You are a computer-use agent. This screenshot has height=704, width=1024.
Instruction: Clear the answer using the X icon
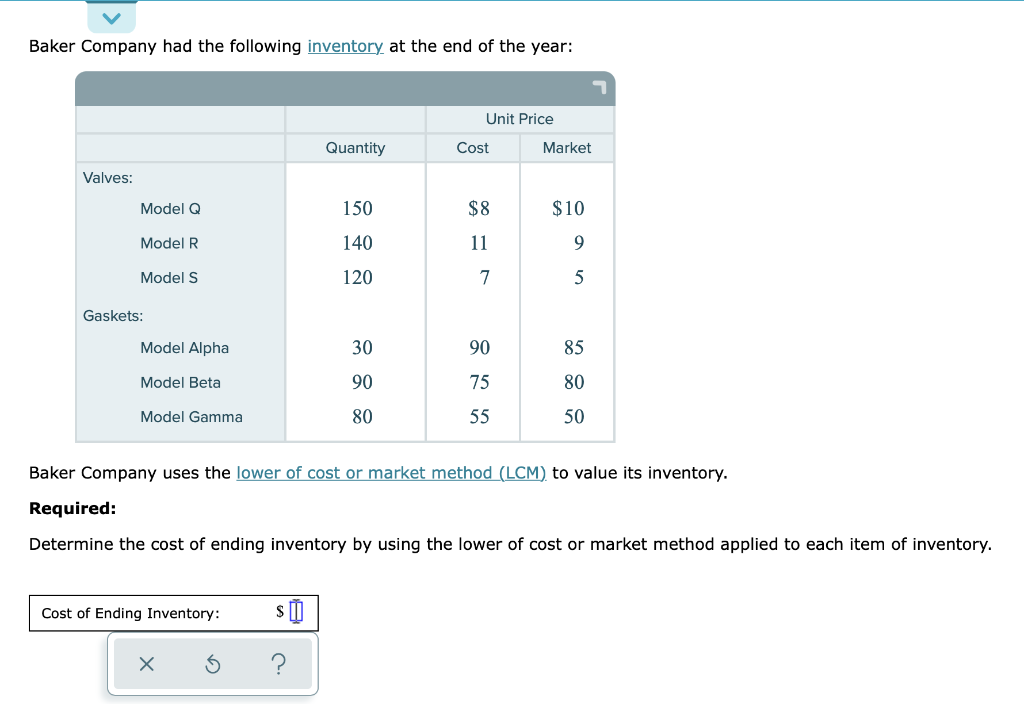146,664
